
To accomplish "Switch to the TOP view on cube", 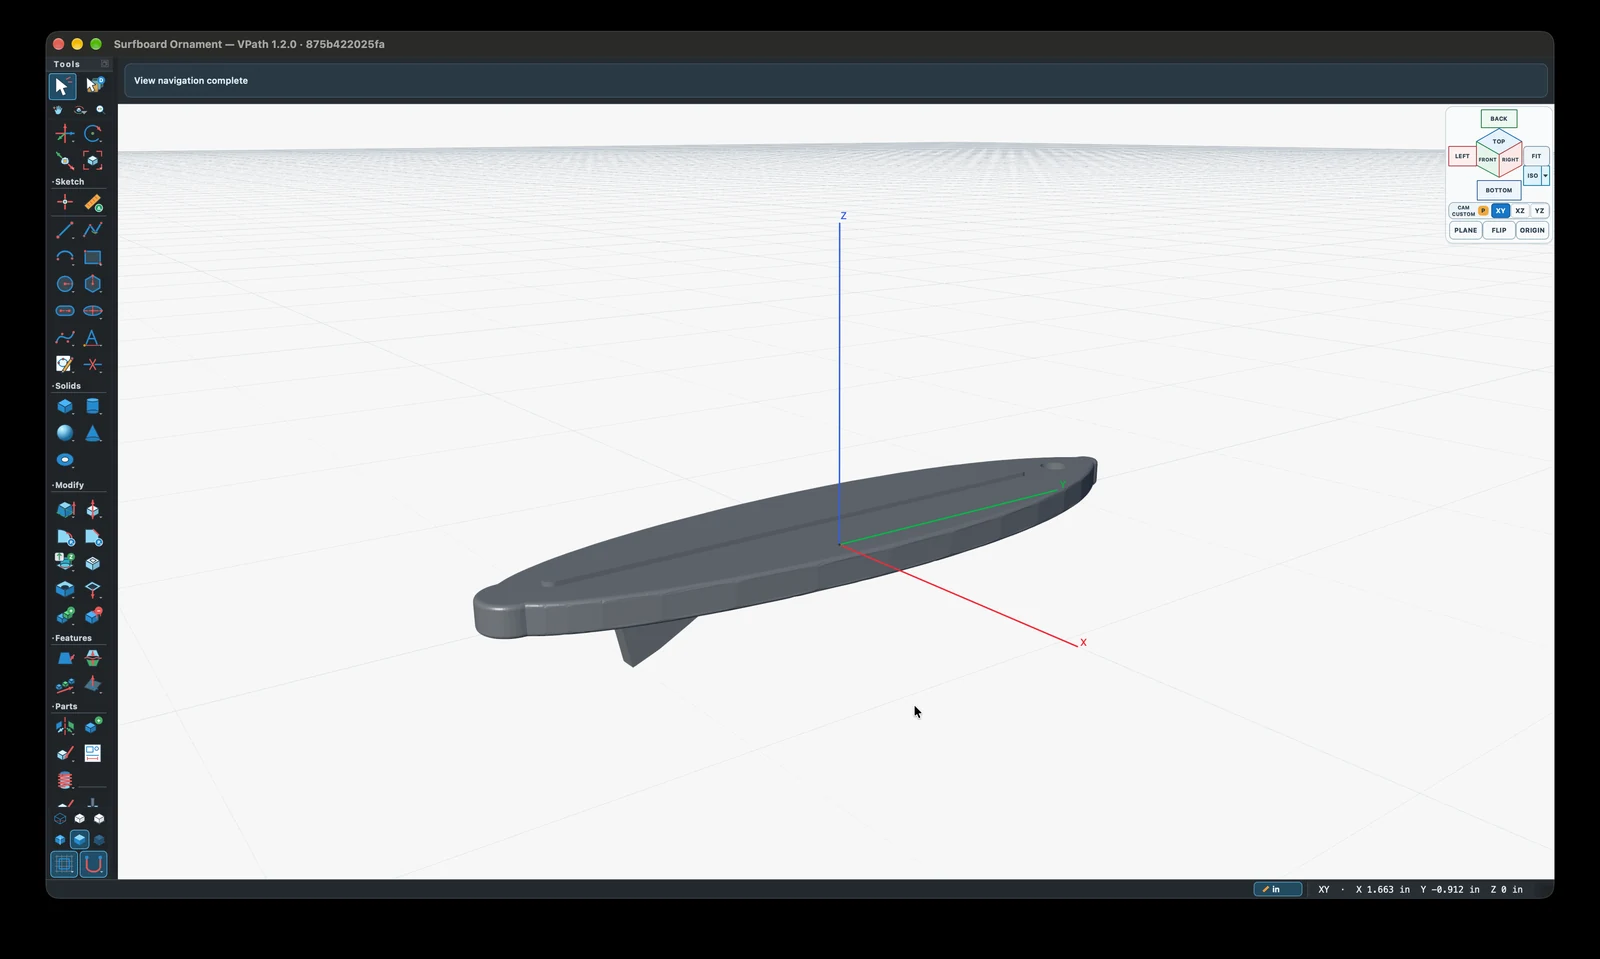I will tap(1499, 141).
